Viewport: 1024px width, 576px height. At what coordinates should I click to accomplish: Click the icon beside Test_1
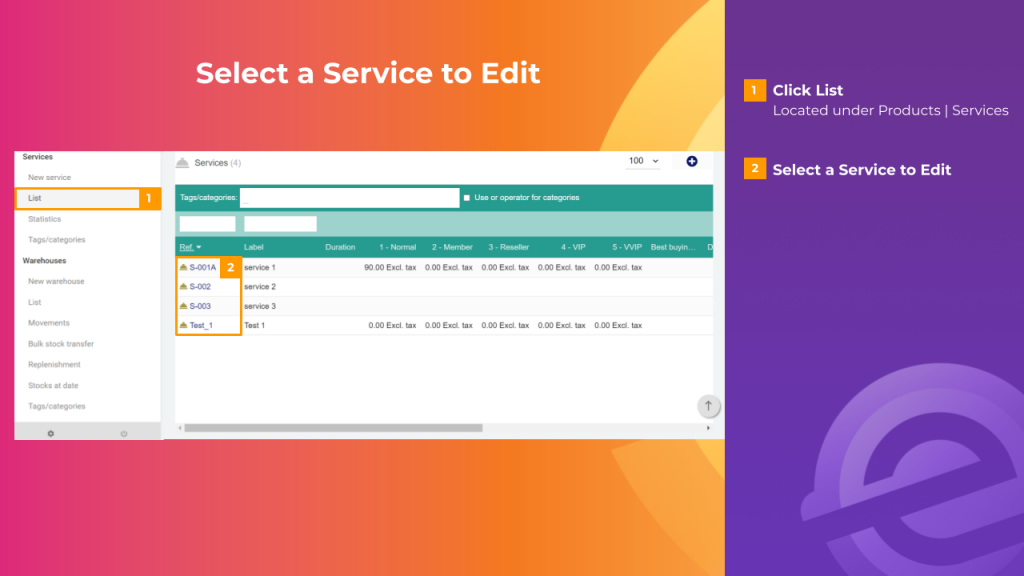[185, 324]
